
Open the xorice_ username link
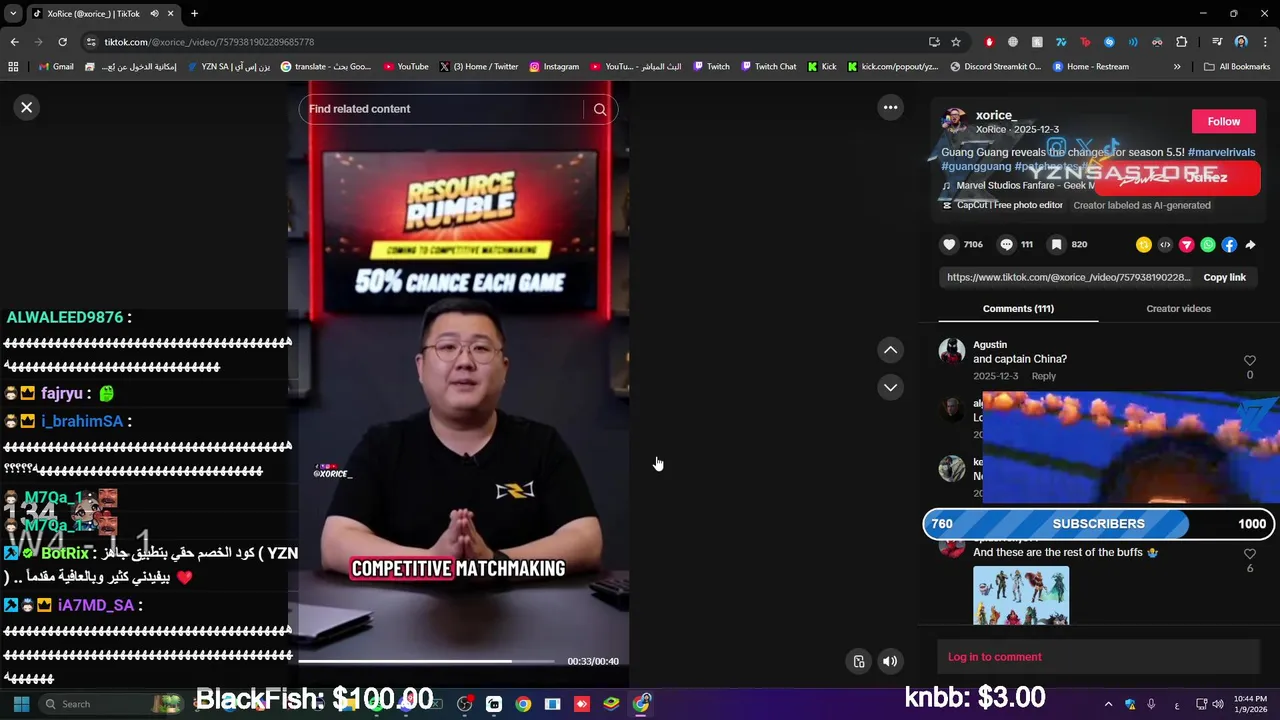click(996, 115)
